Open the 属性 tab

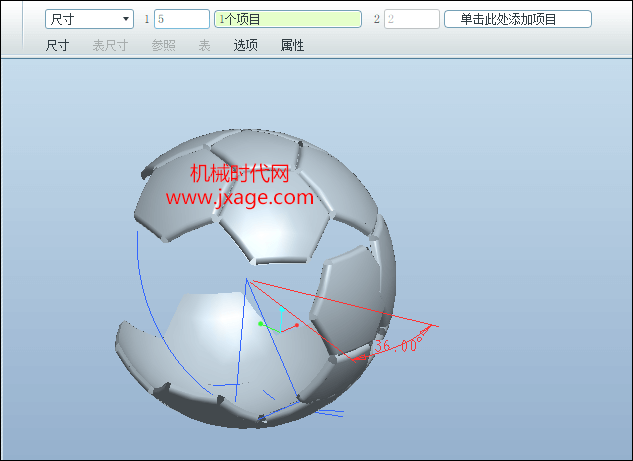(292, 45)
